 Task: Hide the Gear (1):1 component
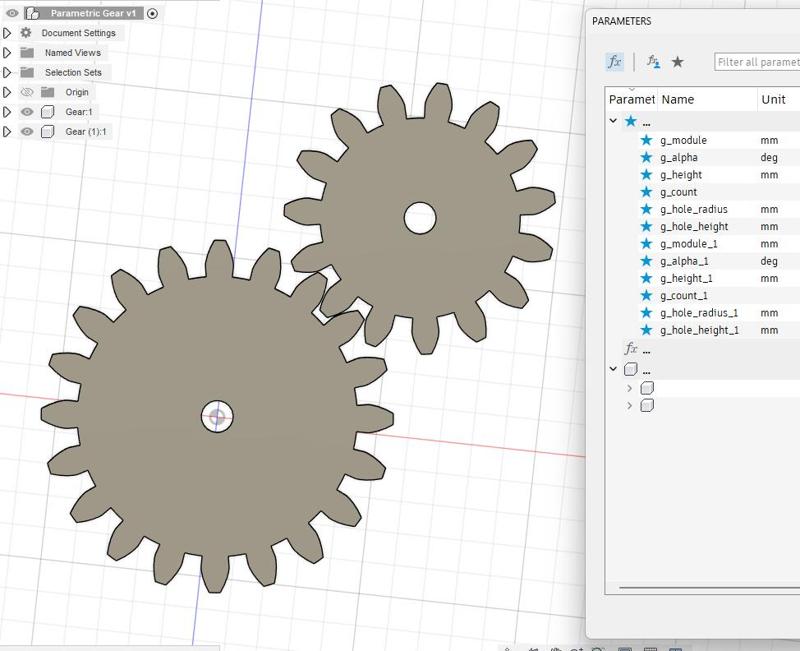[x=25, y=130]
